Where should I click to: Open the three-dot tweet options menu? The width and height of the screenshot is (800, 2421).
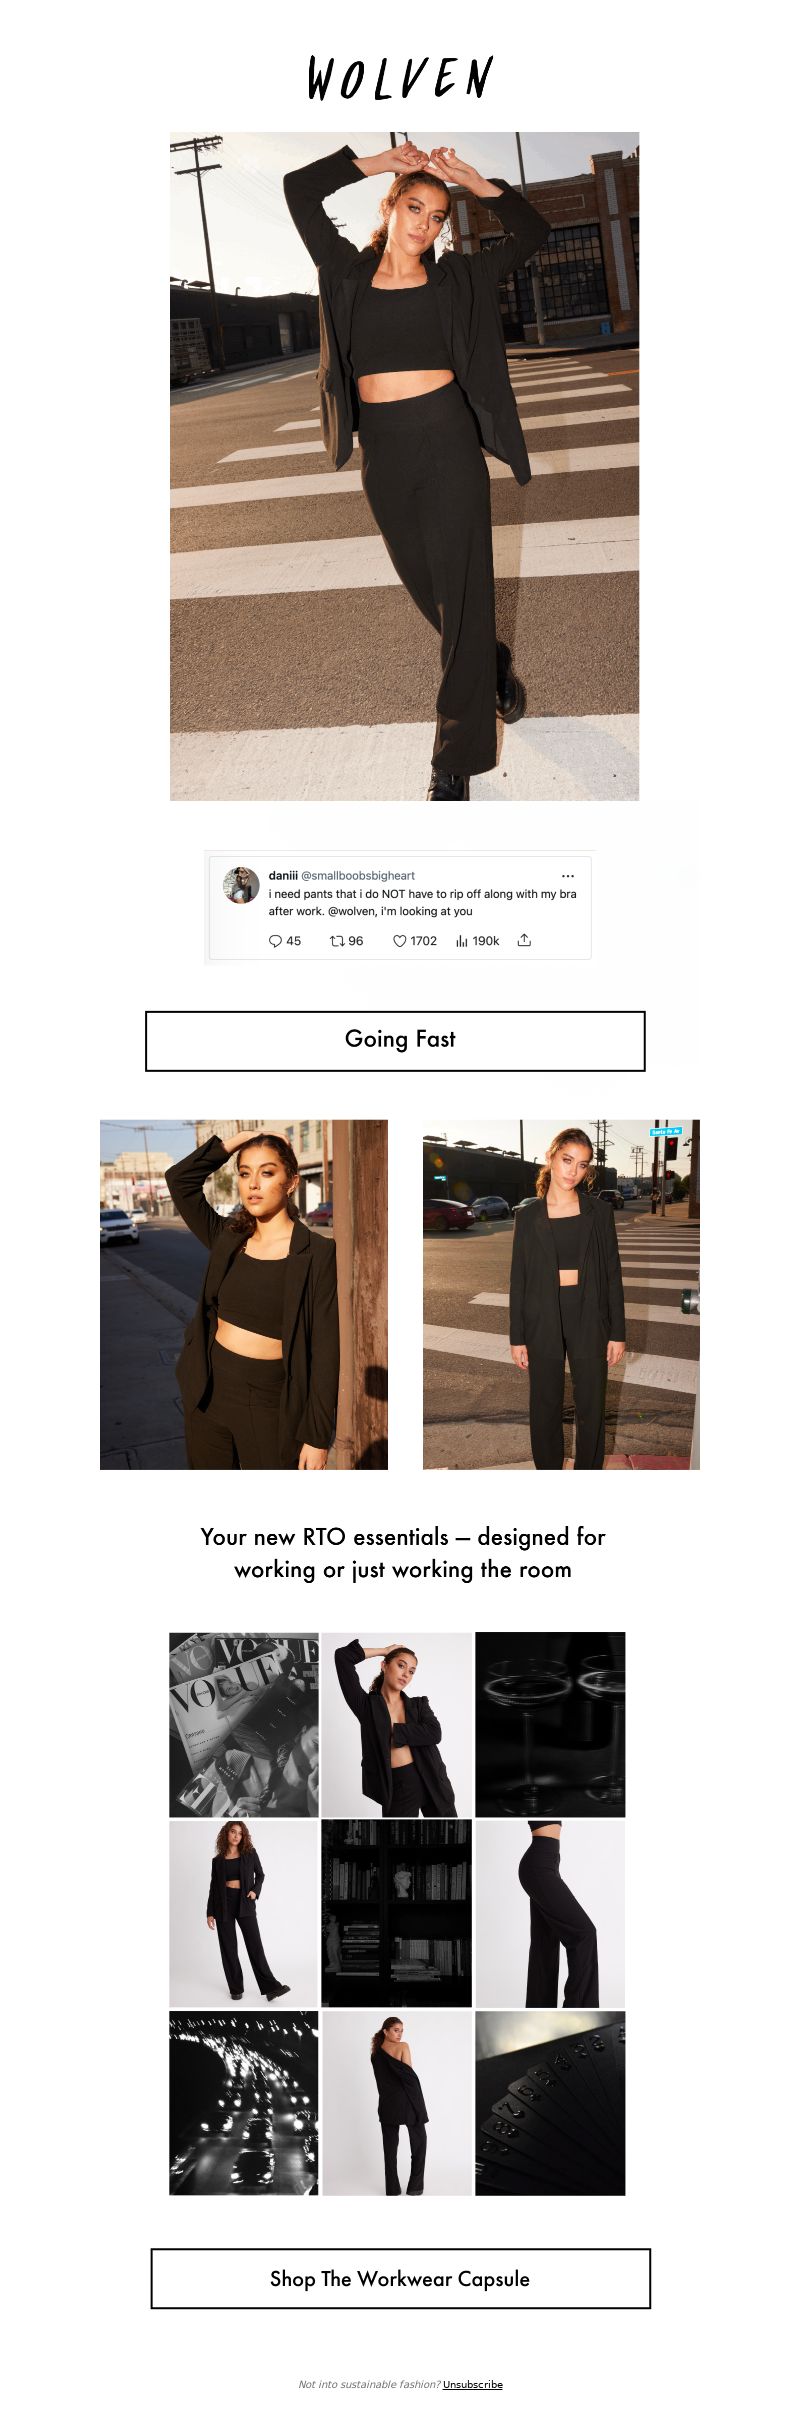tap(568, 876)
